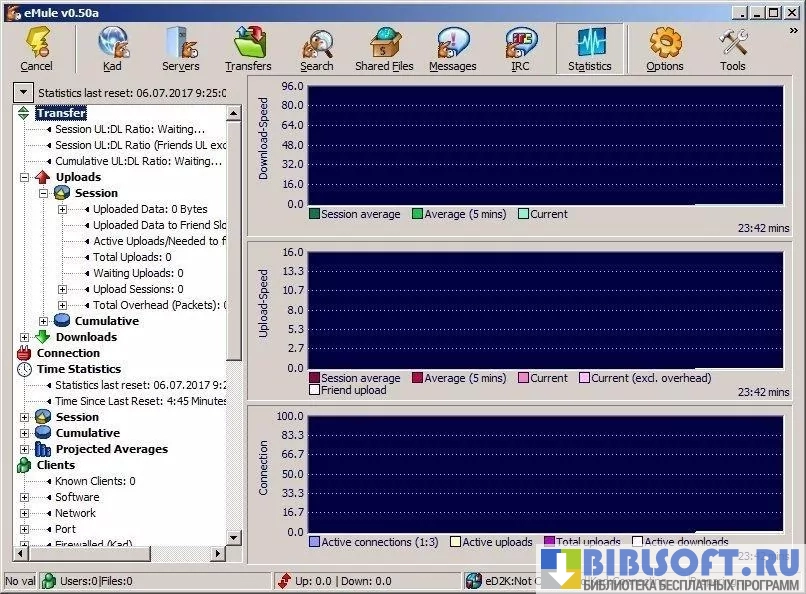The height and width of the screenshot is (594, 806).
Task: Select the Time Statistics tree item
Action: (78, 369)
